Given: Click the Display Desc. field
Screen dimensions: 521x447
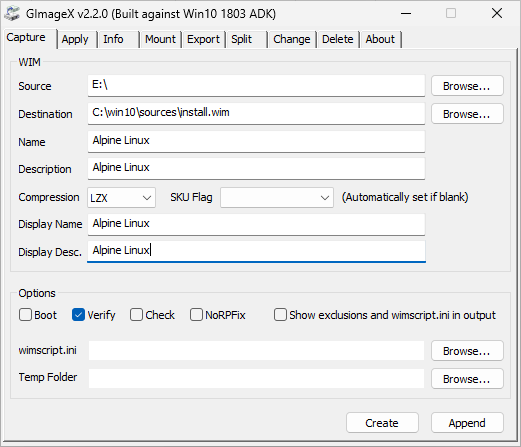Looking at the screenshot, I should (x=256, y=252).
